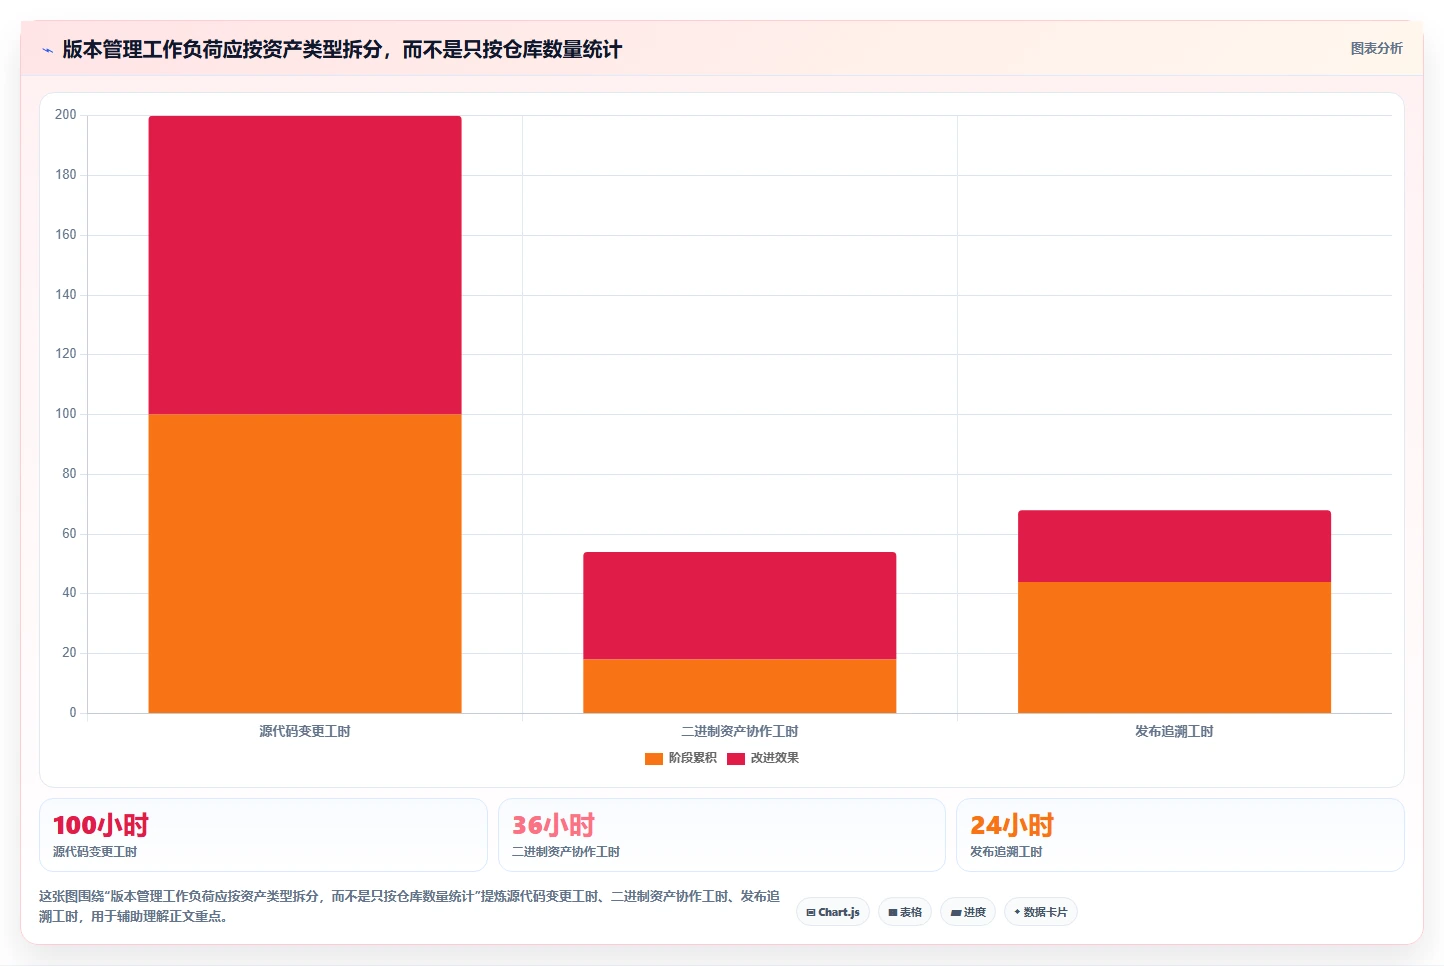Click the y-axis label 200

pyautogui.click(x=65, y=115)
